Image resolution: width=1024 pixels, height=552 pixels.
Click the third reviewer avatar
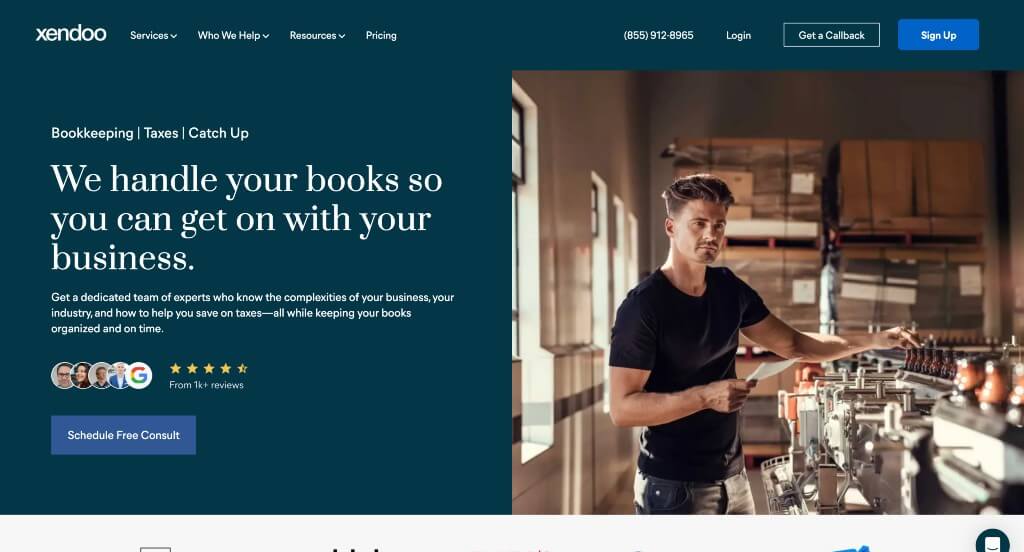(101, 376)
